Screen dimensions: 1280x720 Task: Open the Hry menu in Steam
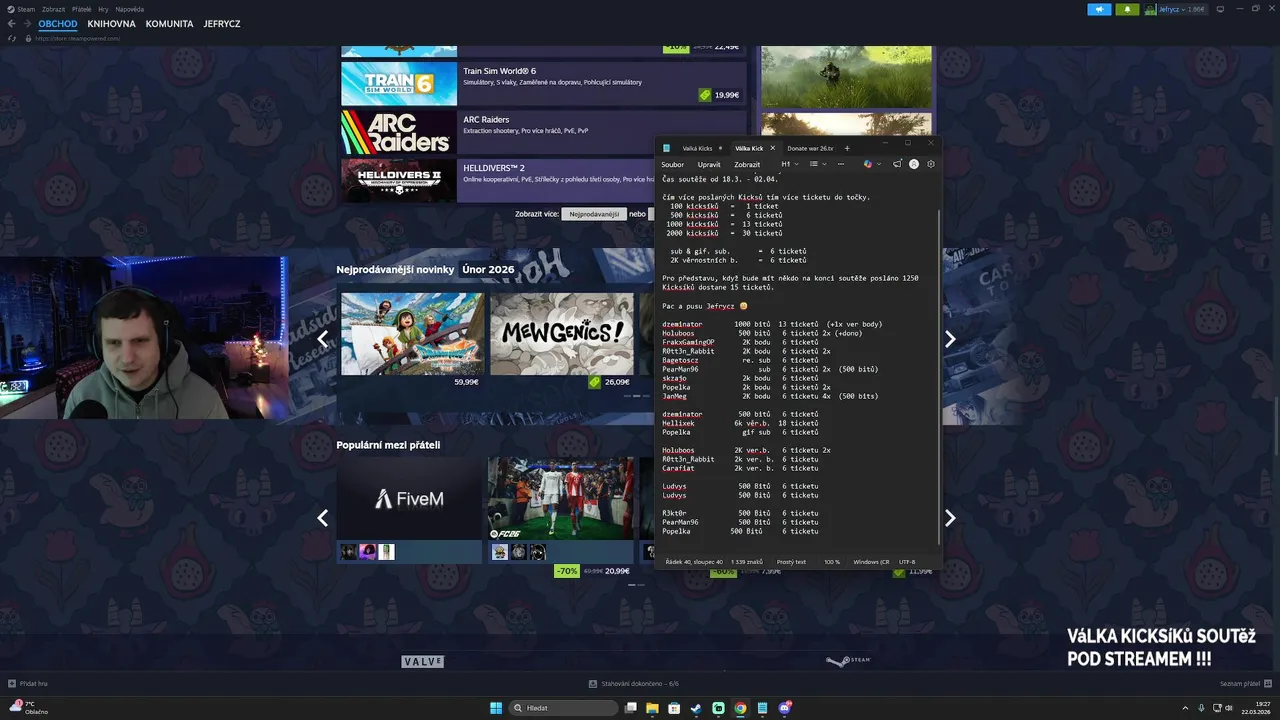[104, 9]
